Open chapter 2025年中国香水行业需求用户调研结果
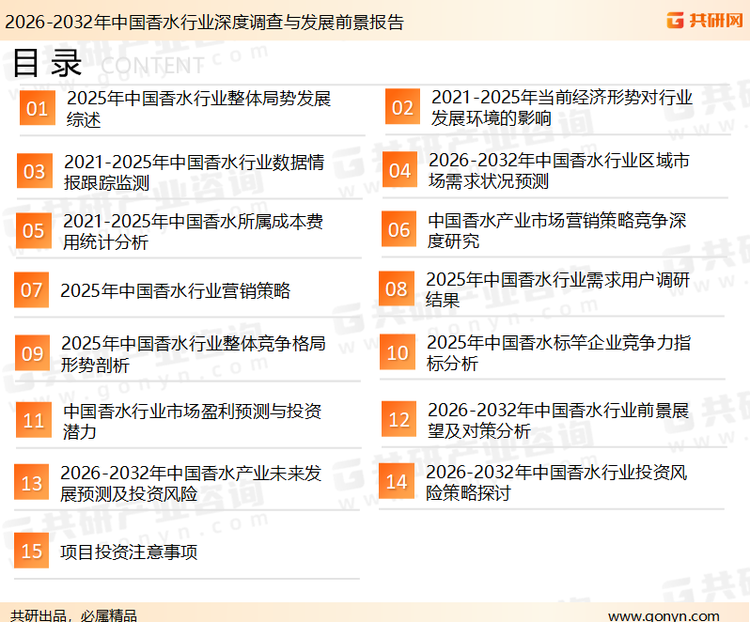750x622 pixels. tap(558, 289)
